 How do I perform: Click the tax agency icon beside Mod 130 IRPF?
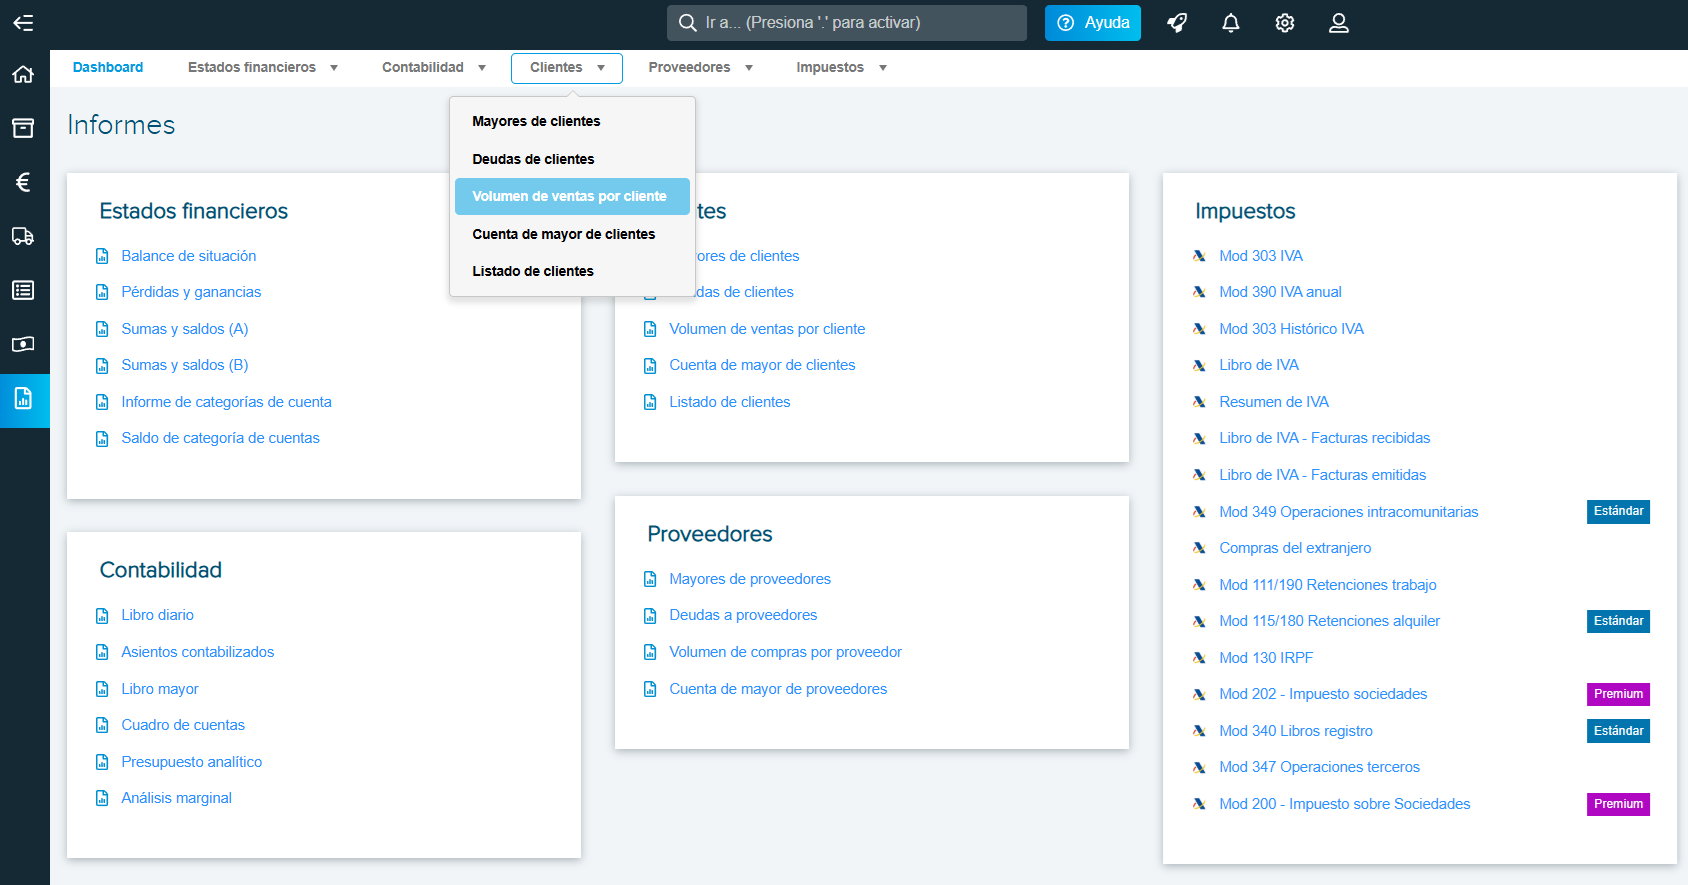1199,658
